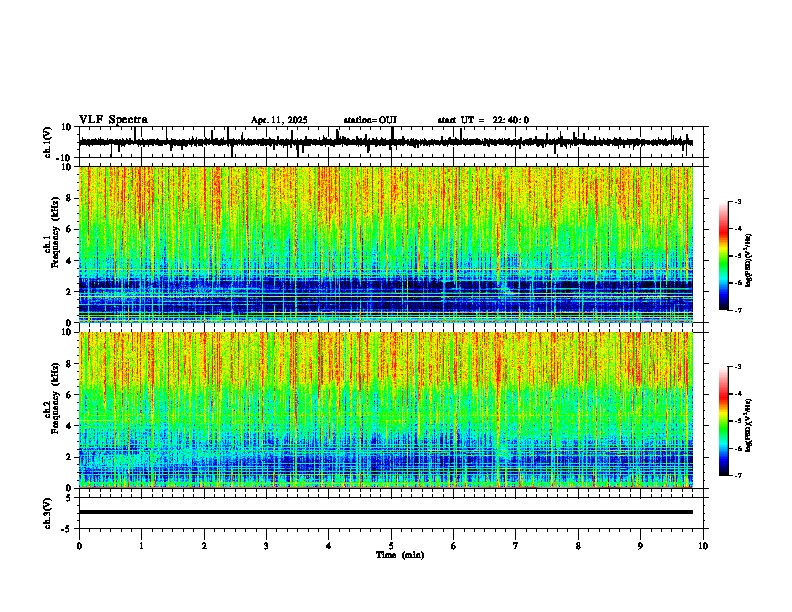Click the 'ch.1(V)' axis label

(x=47, y=143)
